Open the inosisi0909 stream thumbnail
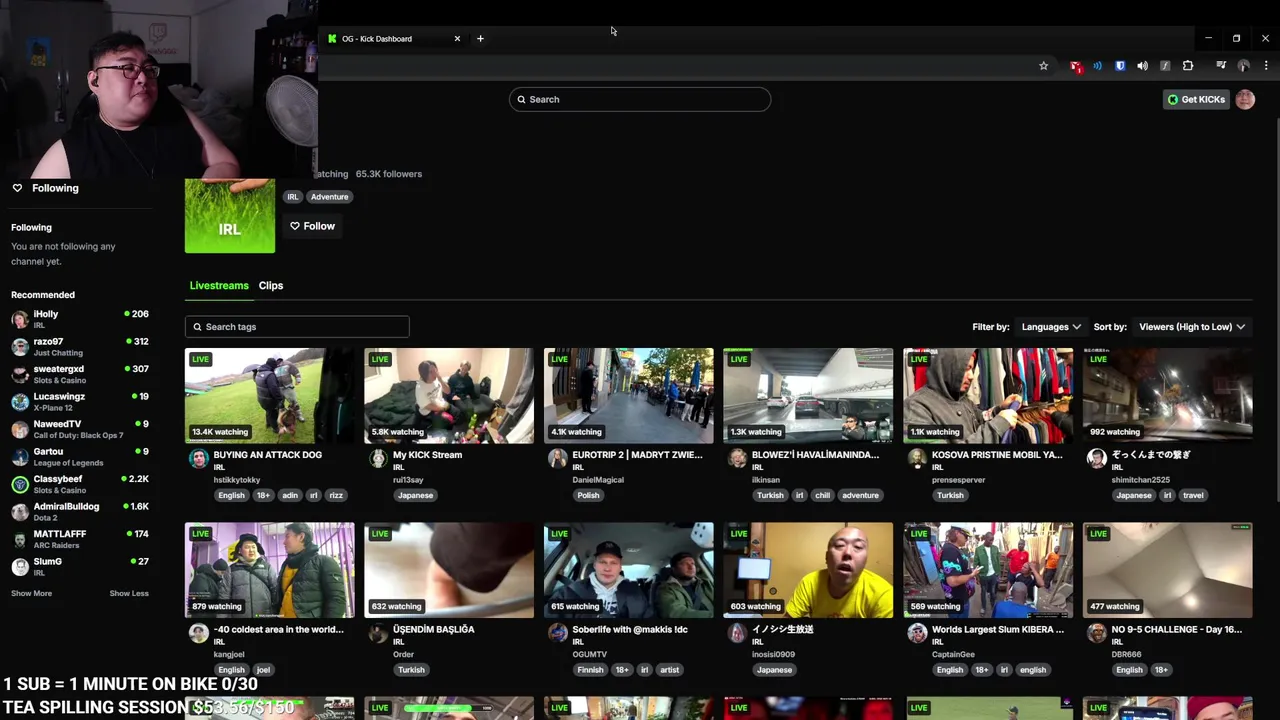This screenshot has width=1280, height=720. (x=808, y=570)
